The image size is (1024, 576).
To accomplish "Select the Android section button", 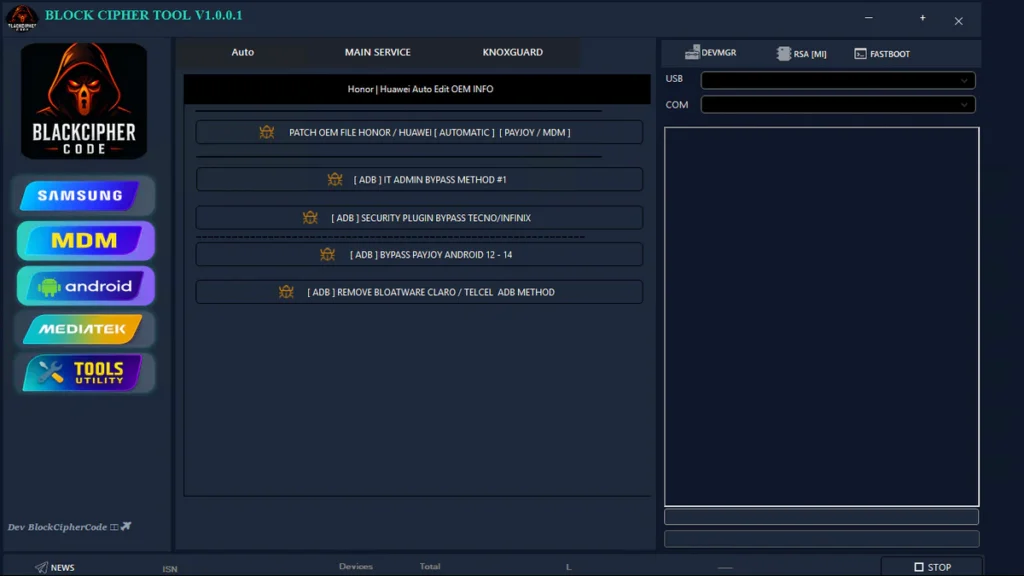I will point(85,286).
